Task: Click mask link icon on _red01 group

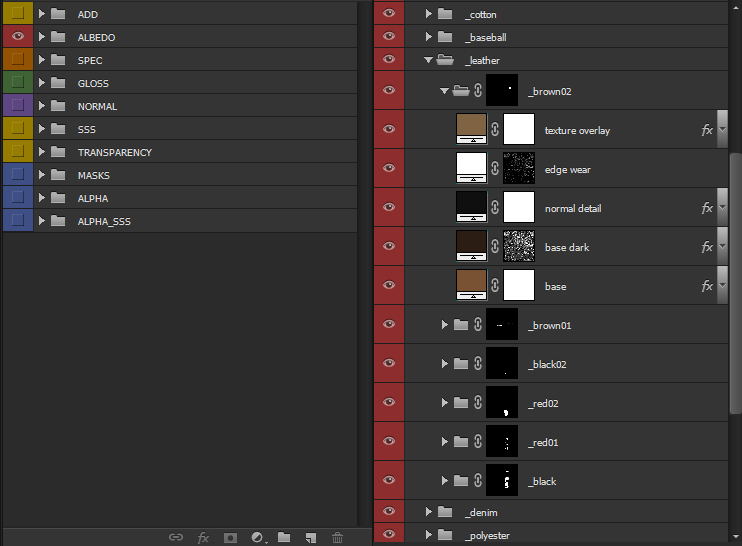Action: 478,441
